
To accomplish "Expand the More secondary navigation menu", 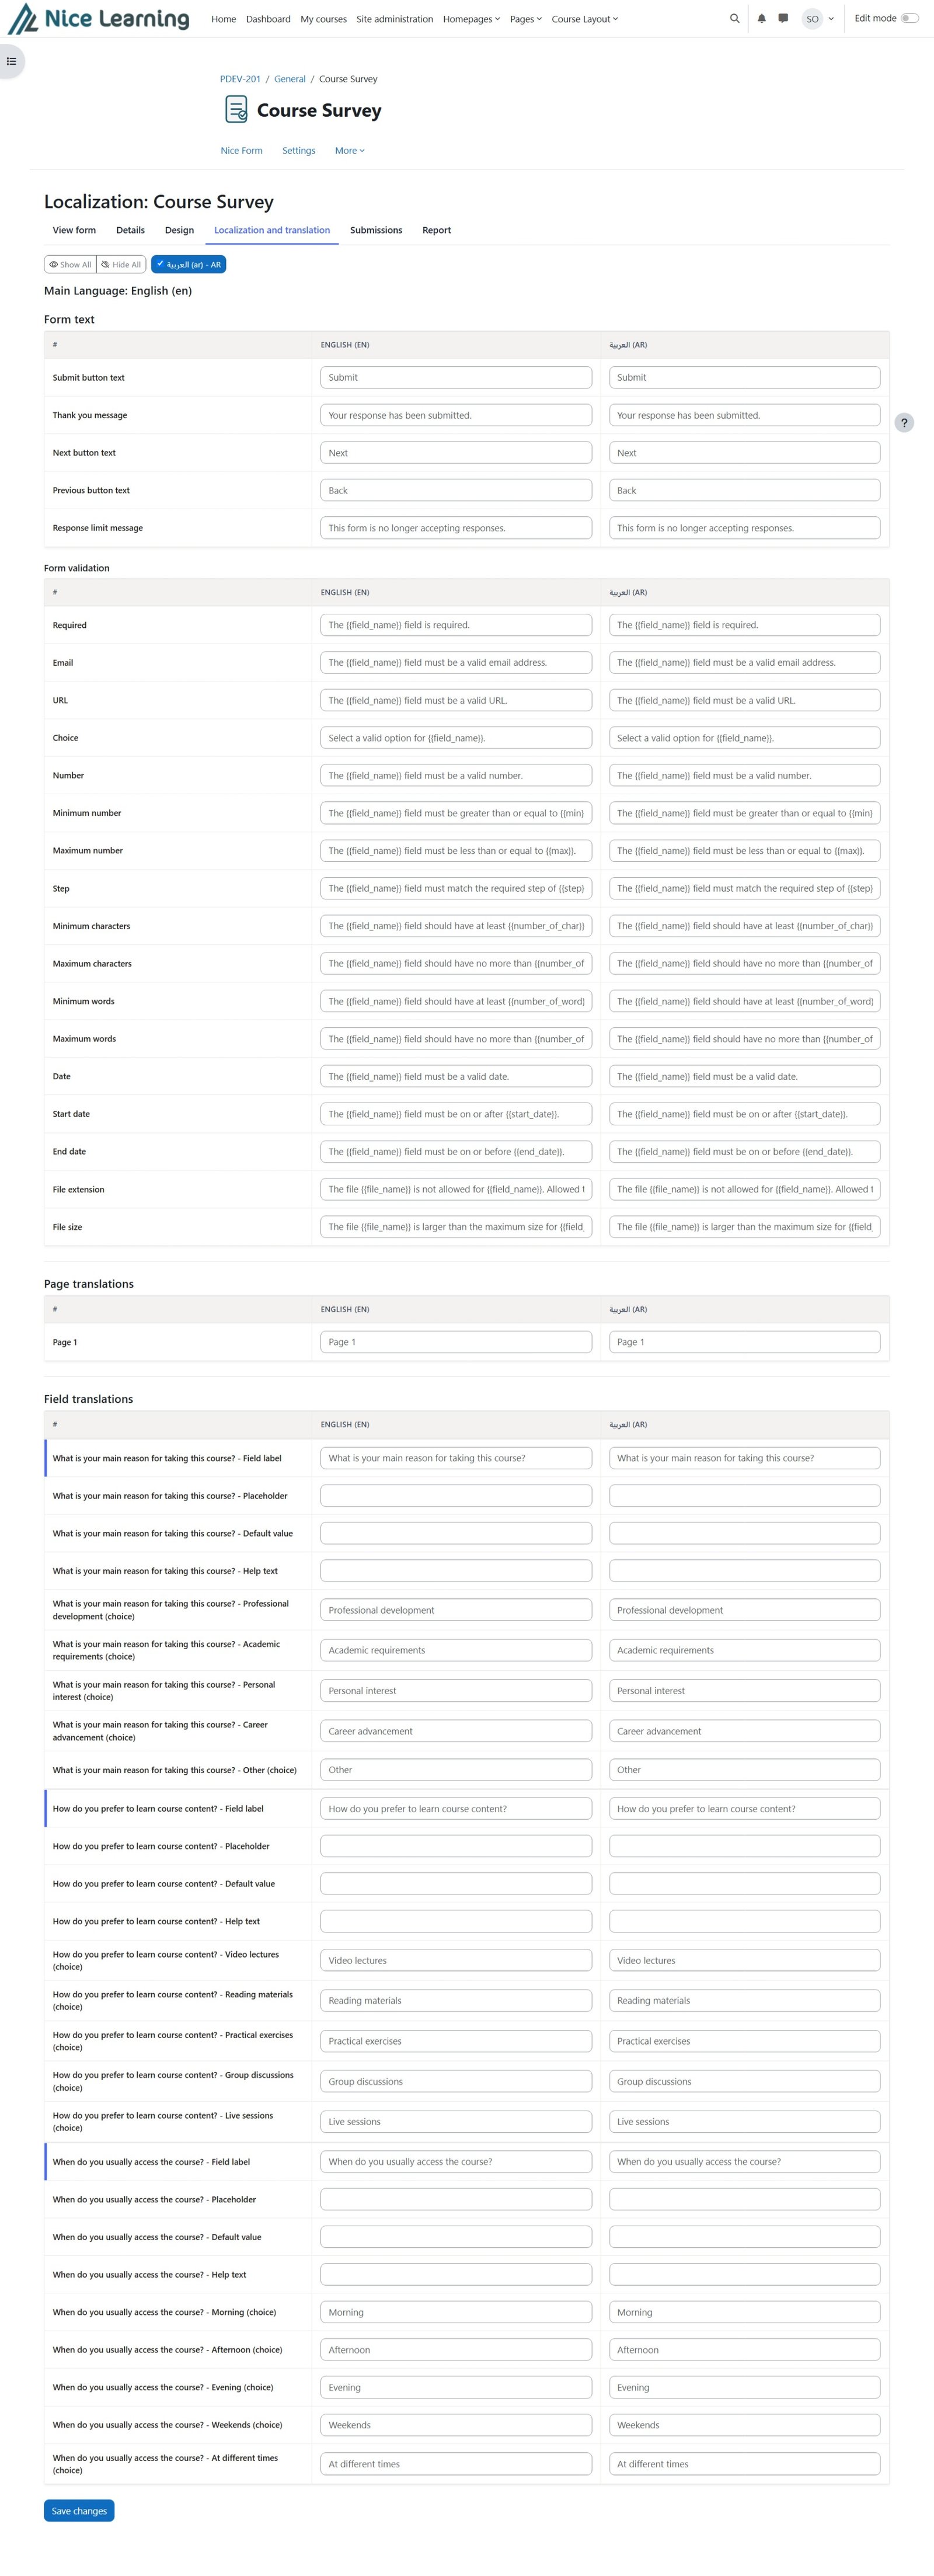I will click(349, 151).
